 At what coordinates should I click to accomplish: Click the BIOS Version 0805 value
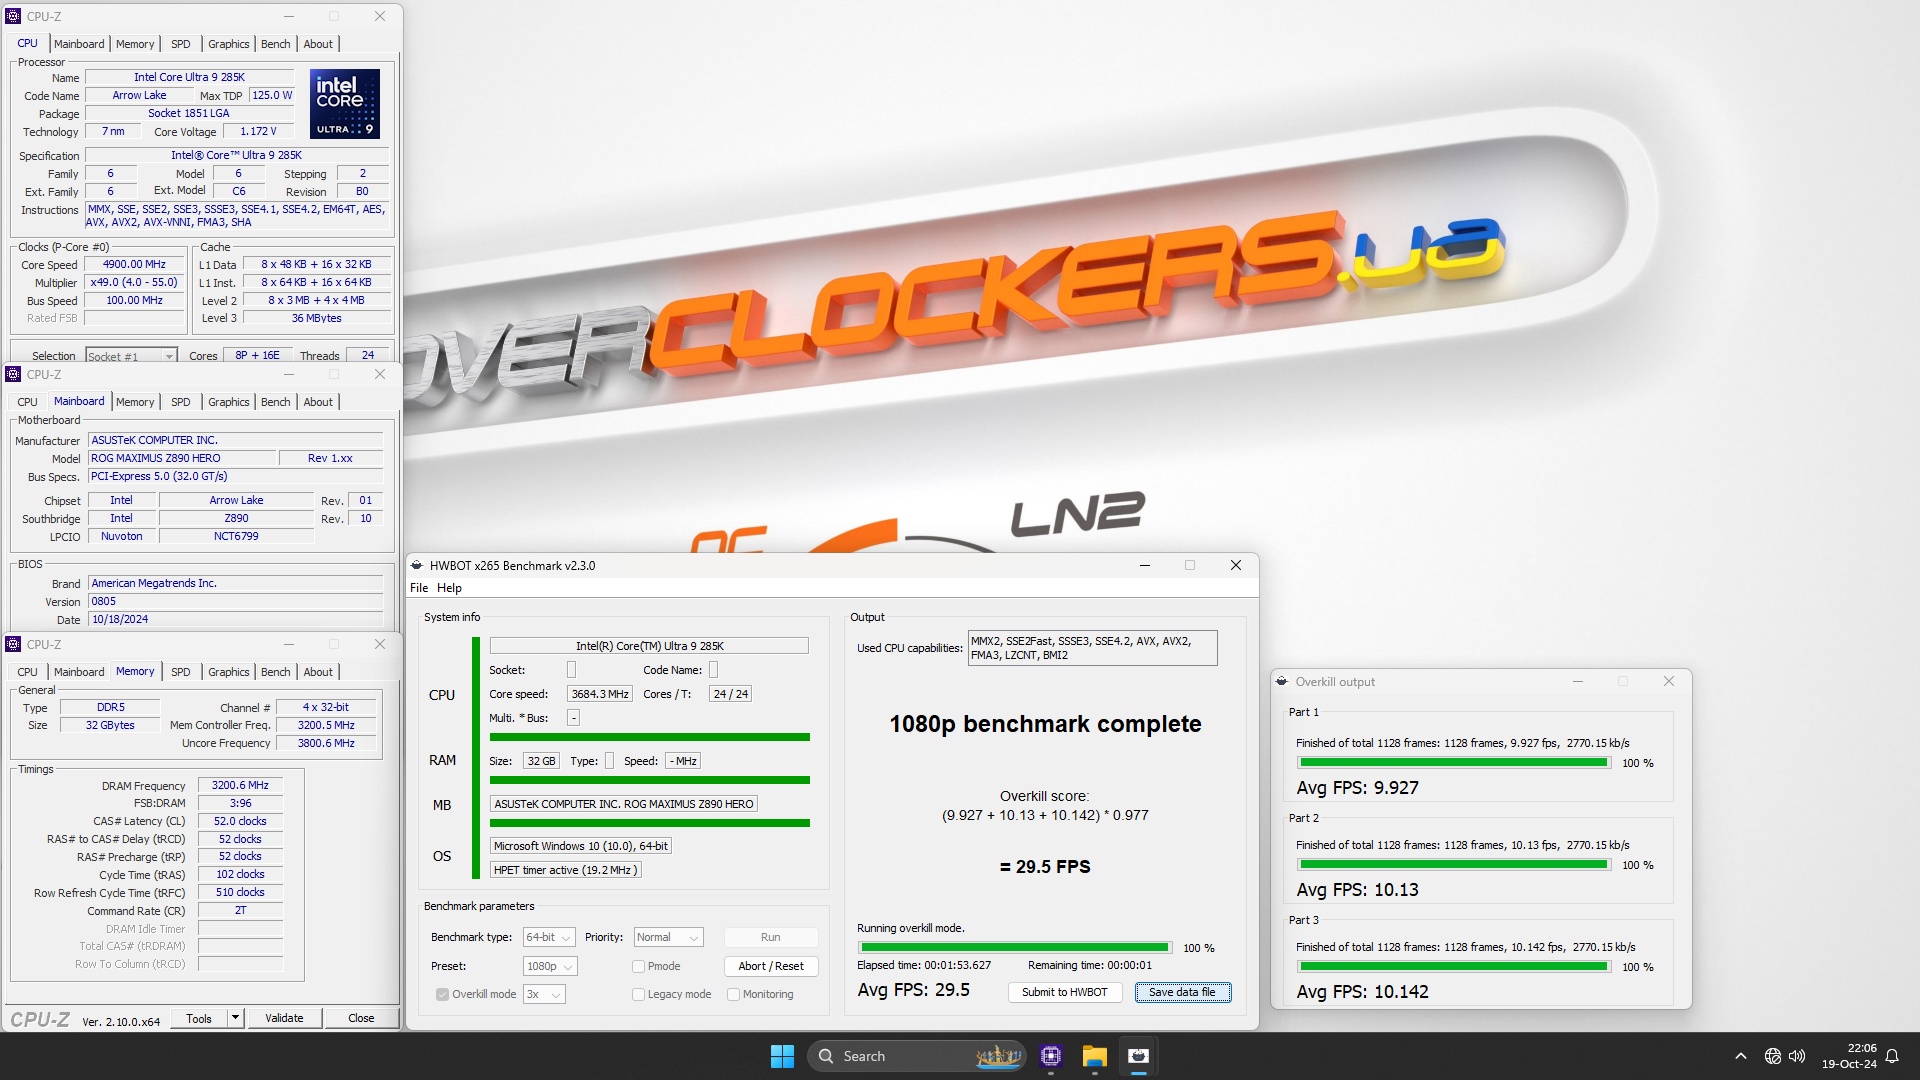pos(235,601)
